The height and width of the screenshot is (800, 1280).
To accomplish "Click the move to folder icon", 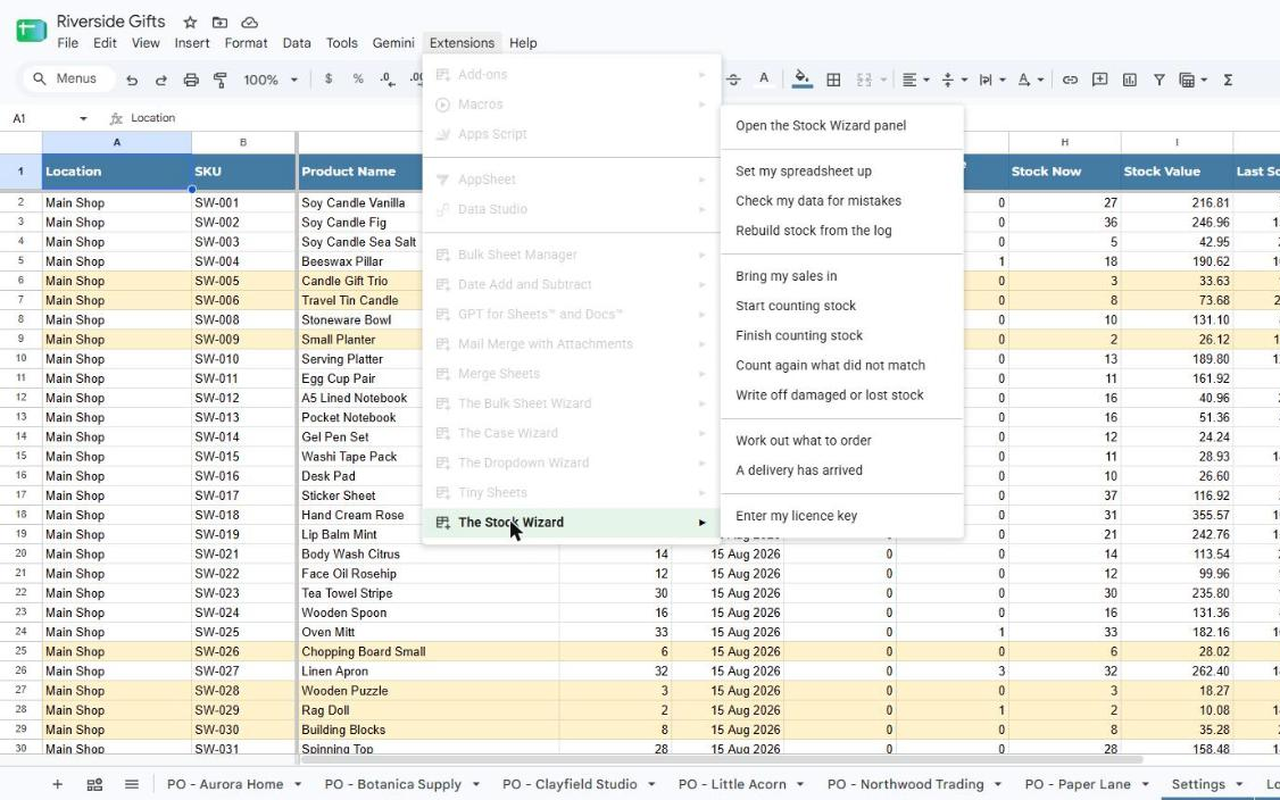I will tap(219, 22).
